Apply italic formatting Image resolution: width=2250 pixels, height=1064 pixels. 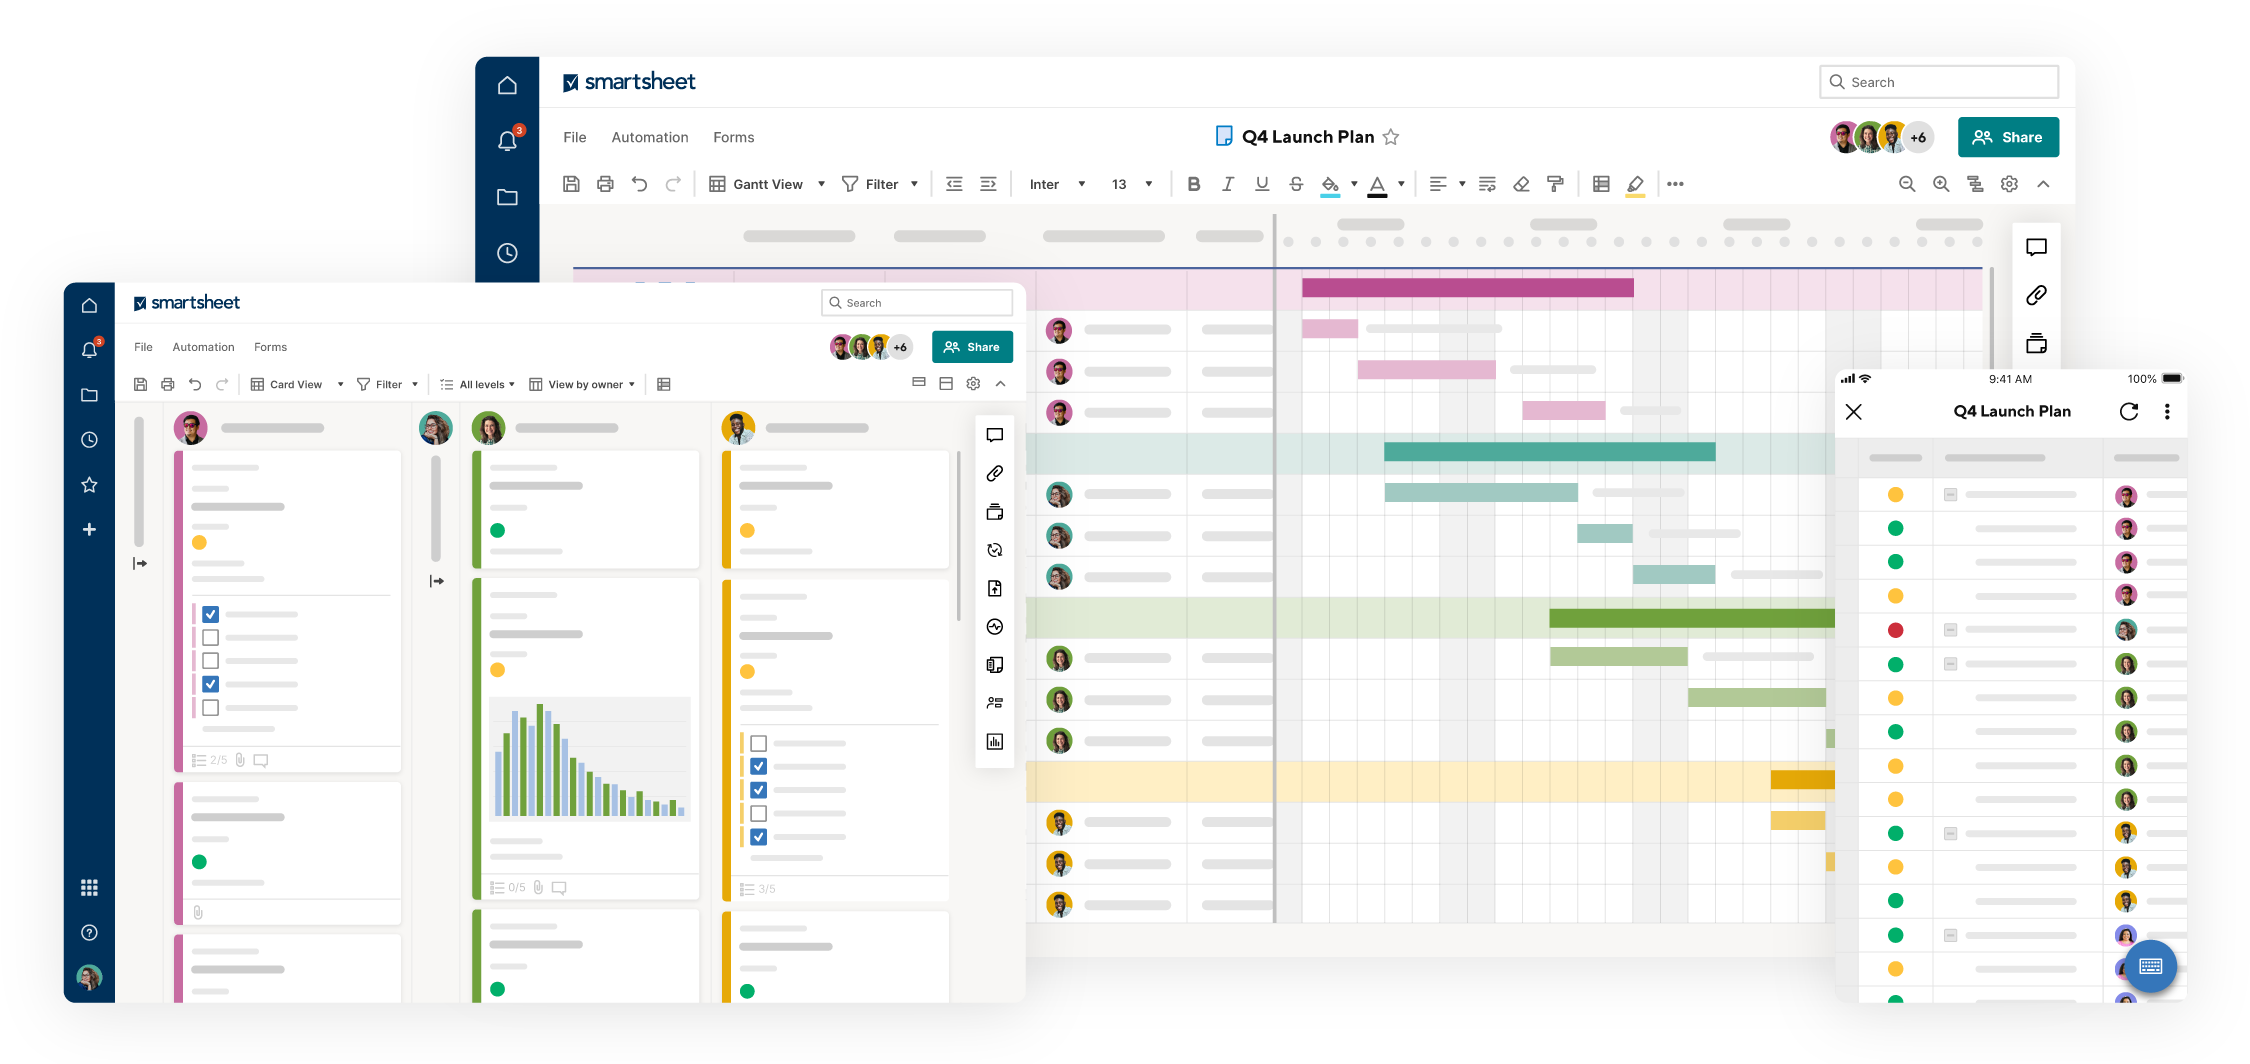(x=1227, y=184)
